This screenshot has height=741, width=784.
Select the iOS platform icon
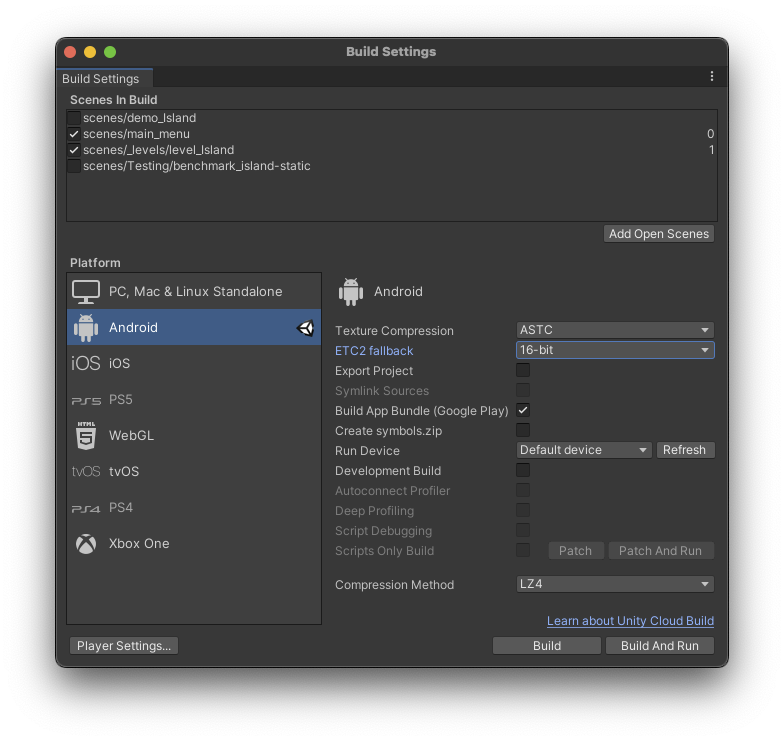pos(86,363)
